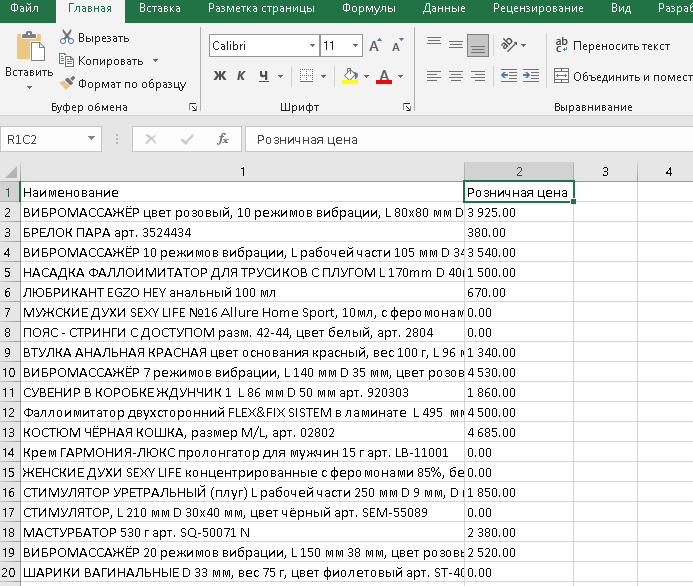The image size is (693, 586).
Task: Click formula bar options dots handle
Action: (x=117, y=139)
